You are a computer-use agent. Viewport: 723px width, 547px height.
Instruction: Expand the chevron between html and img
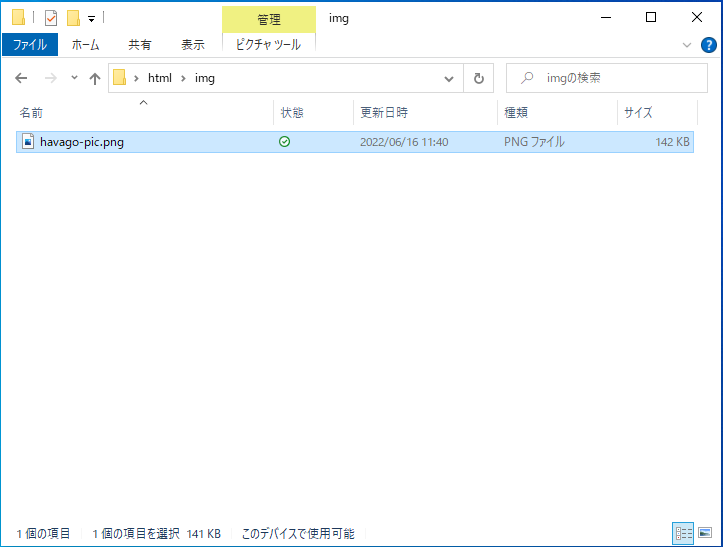[184, 78]
